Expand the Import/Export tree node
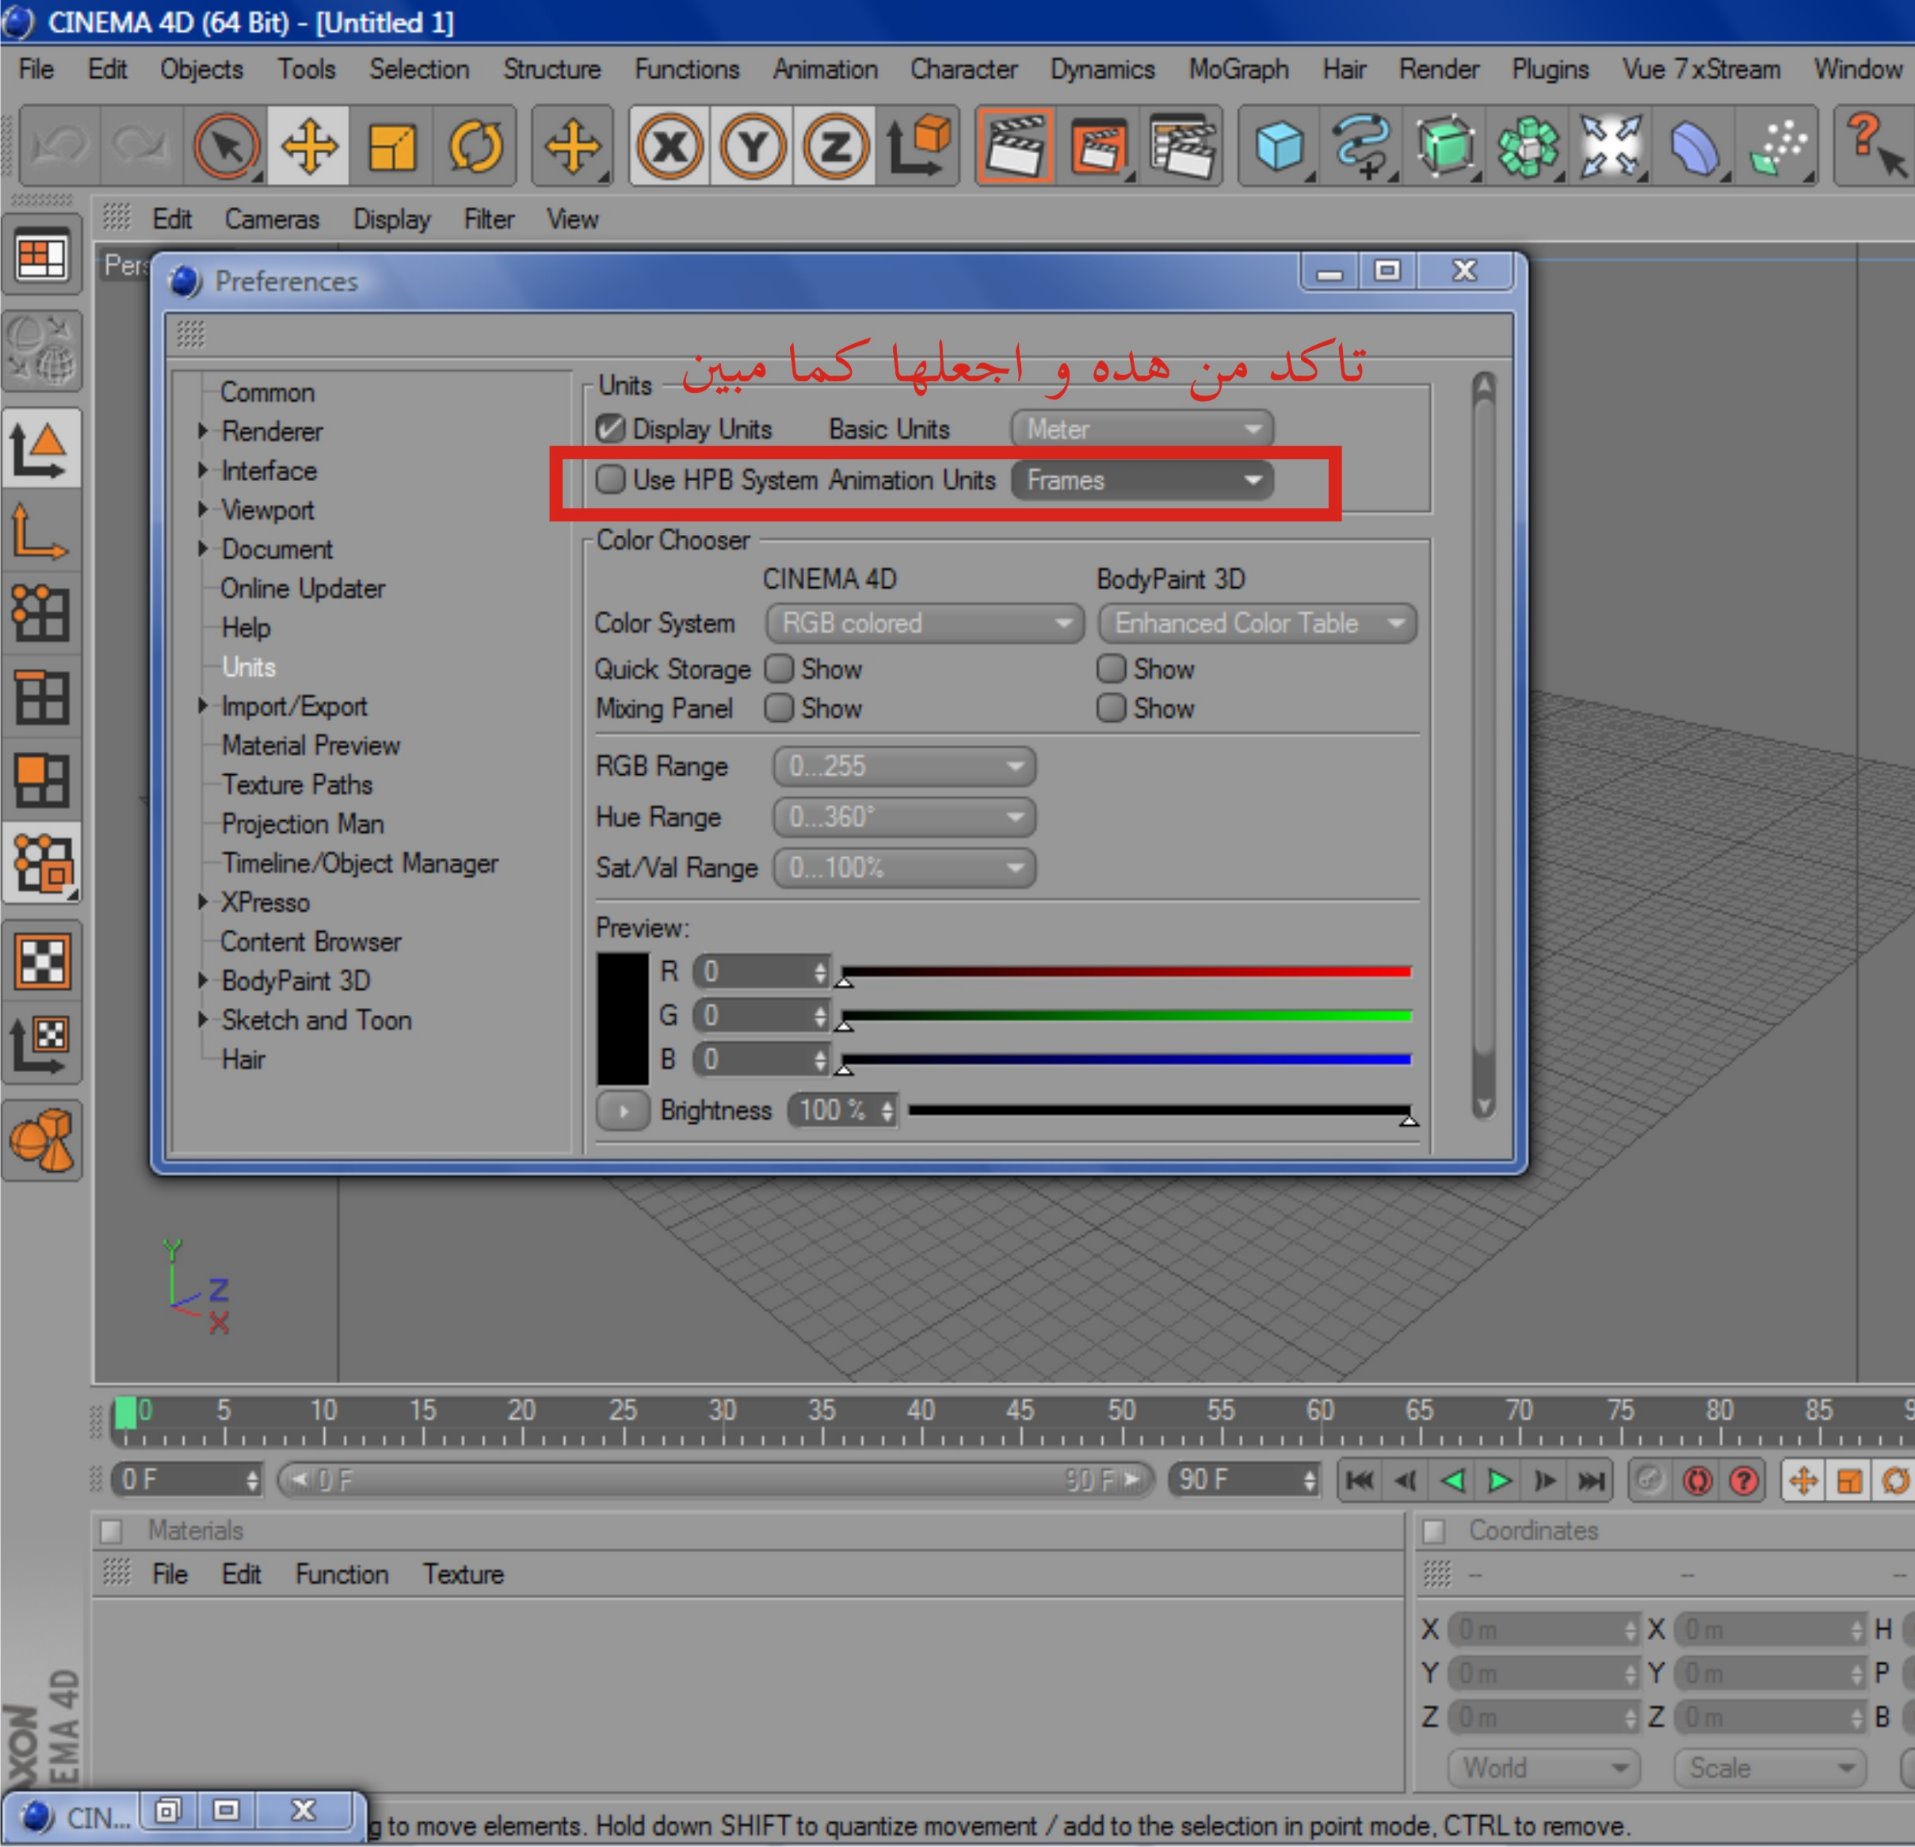1915x1847 pixels. (x=204, y=706)
